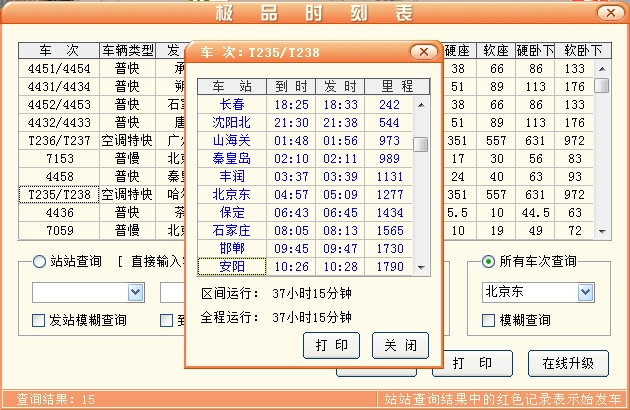Select the 秦皇岛 station row
The height and width of the screenshot is (410, 630).
click(x=305, y=158)
